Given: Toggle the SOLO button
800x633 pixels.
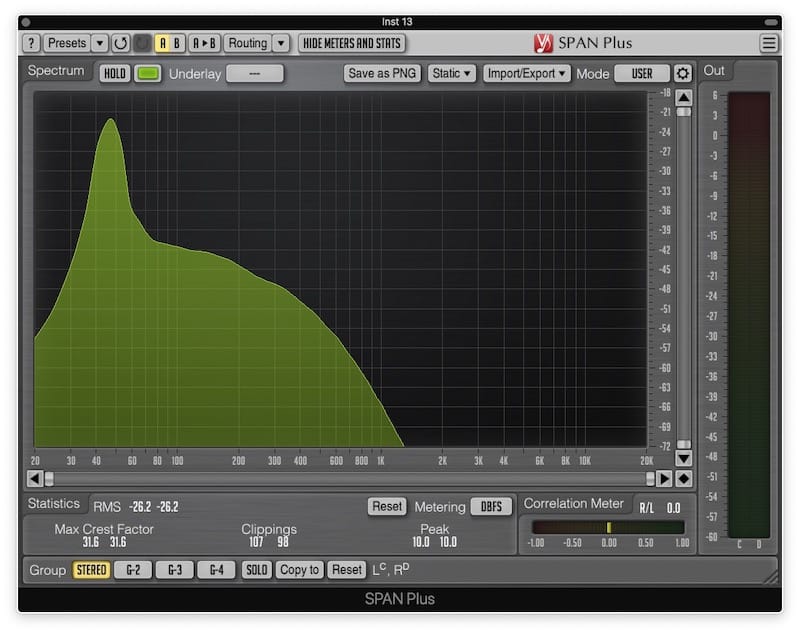Looking at the screenshot, I should point(257,570).
